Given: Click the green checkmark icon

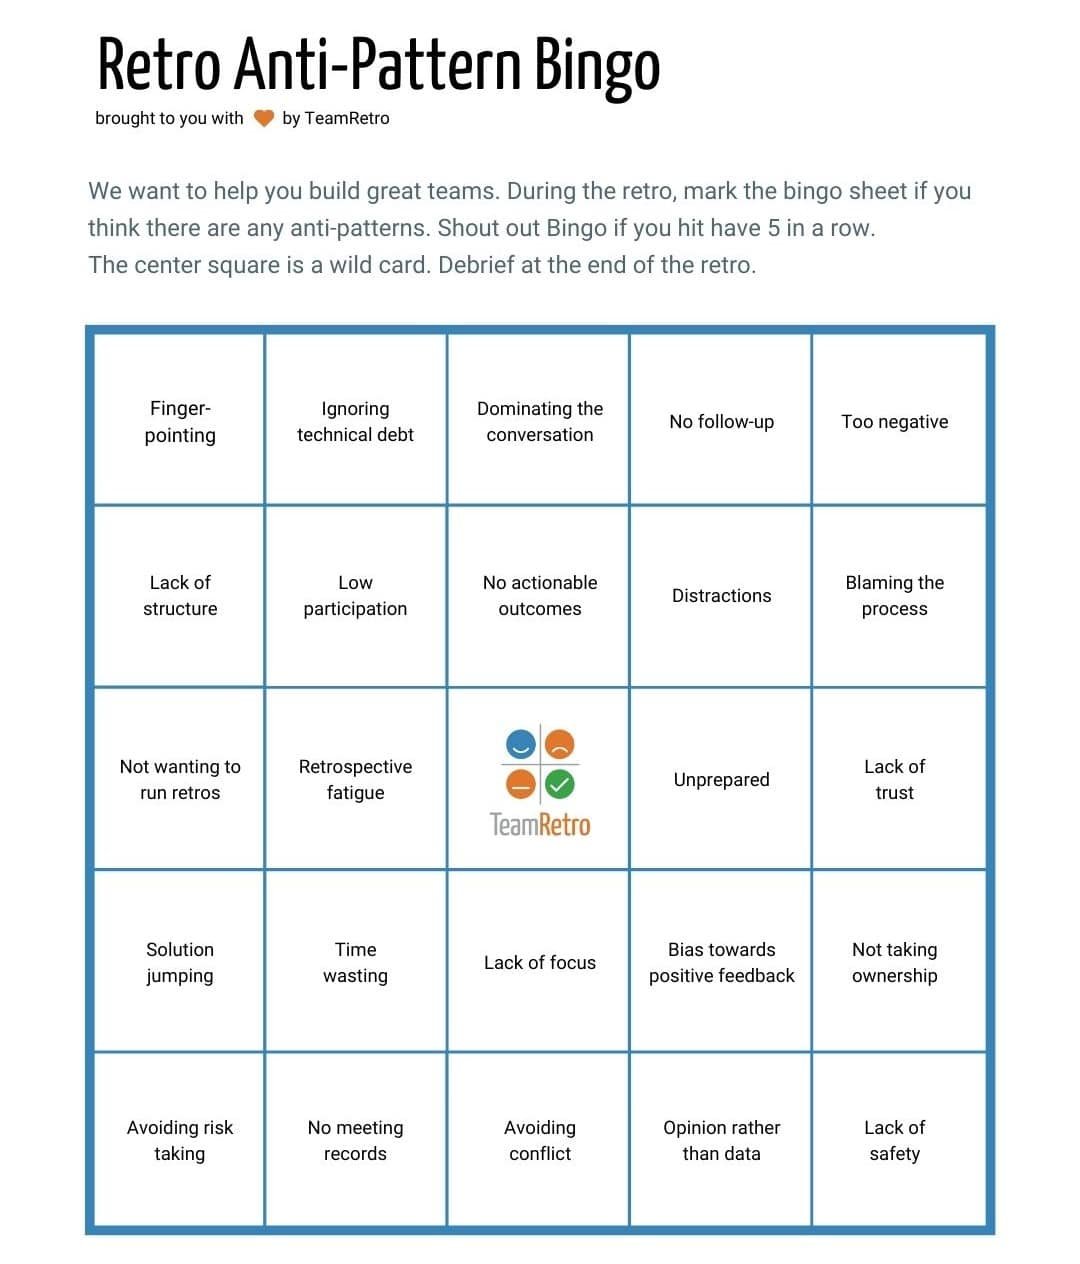Looking at the screenshot, I should tap(560, 785).
